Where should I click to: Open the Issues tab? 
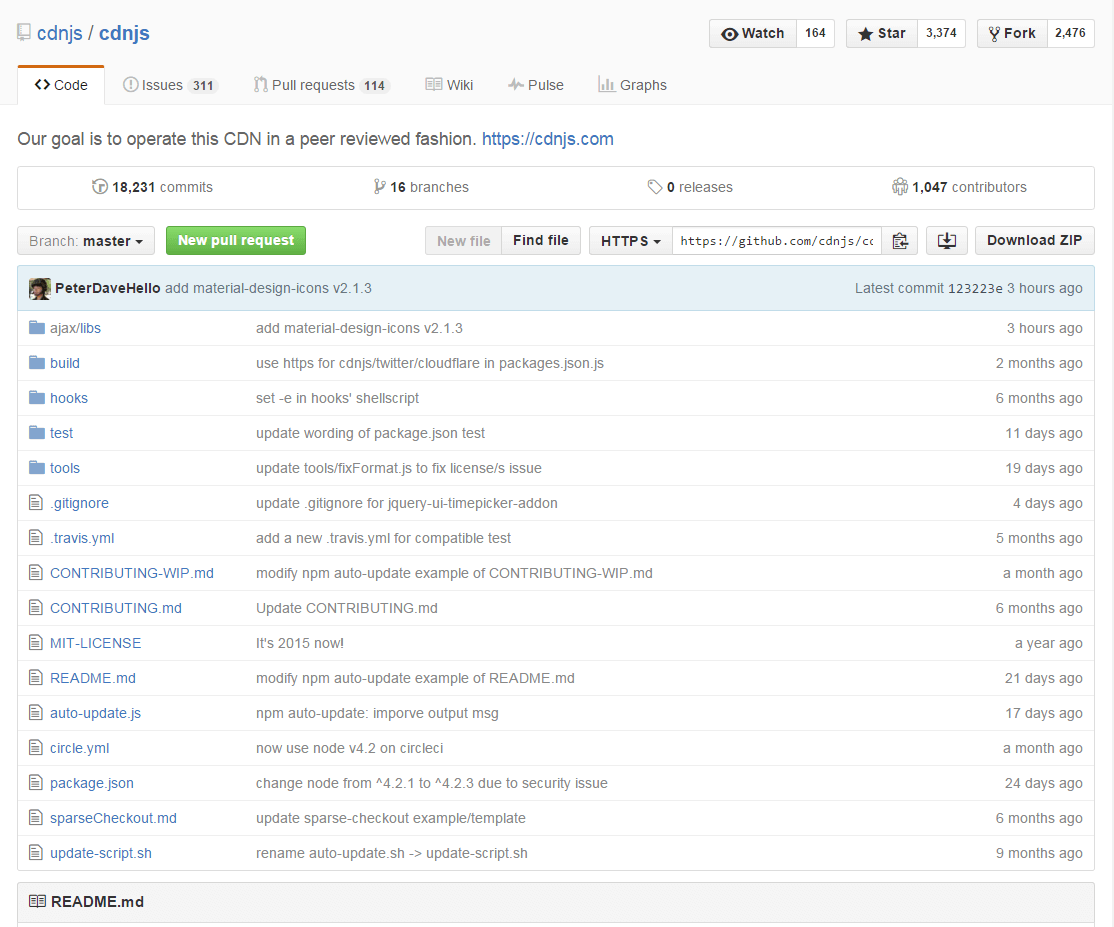(170, 85)
